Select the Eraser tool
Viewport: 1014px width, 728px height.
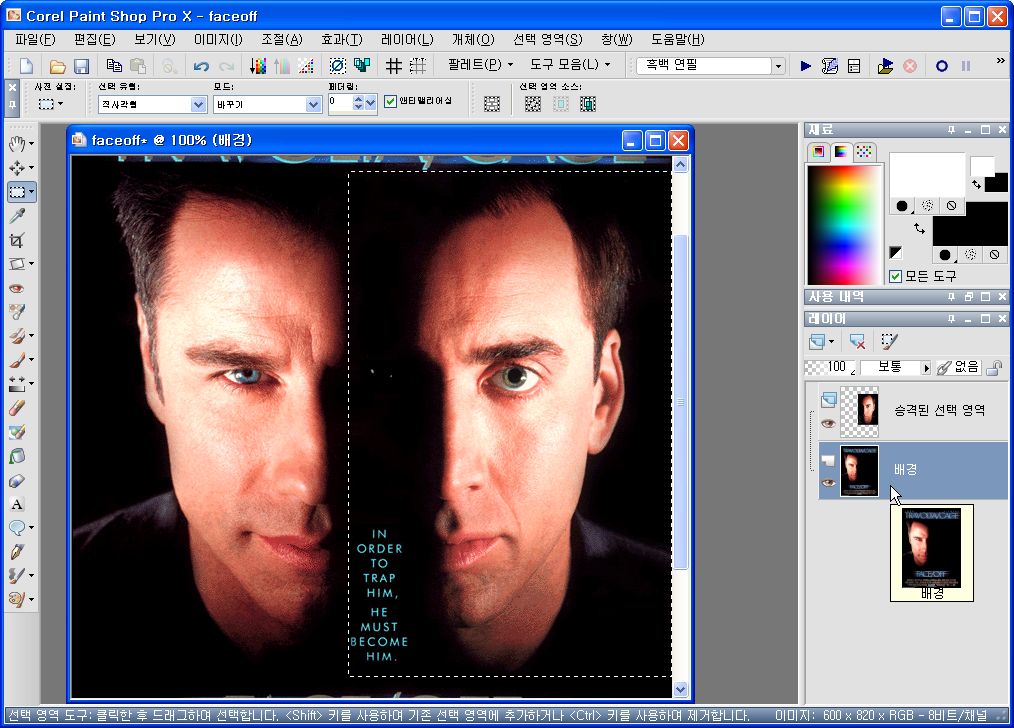tap(17, 407)
